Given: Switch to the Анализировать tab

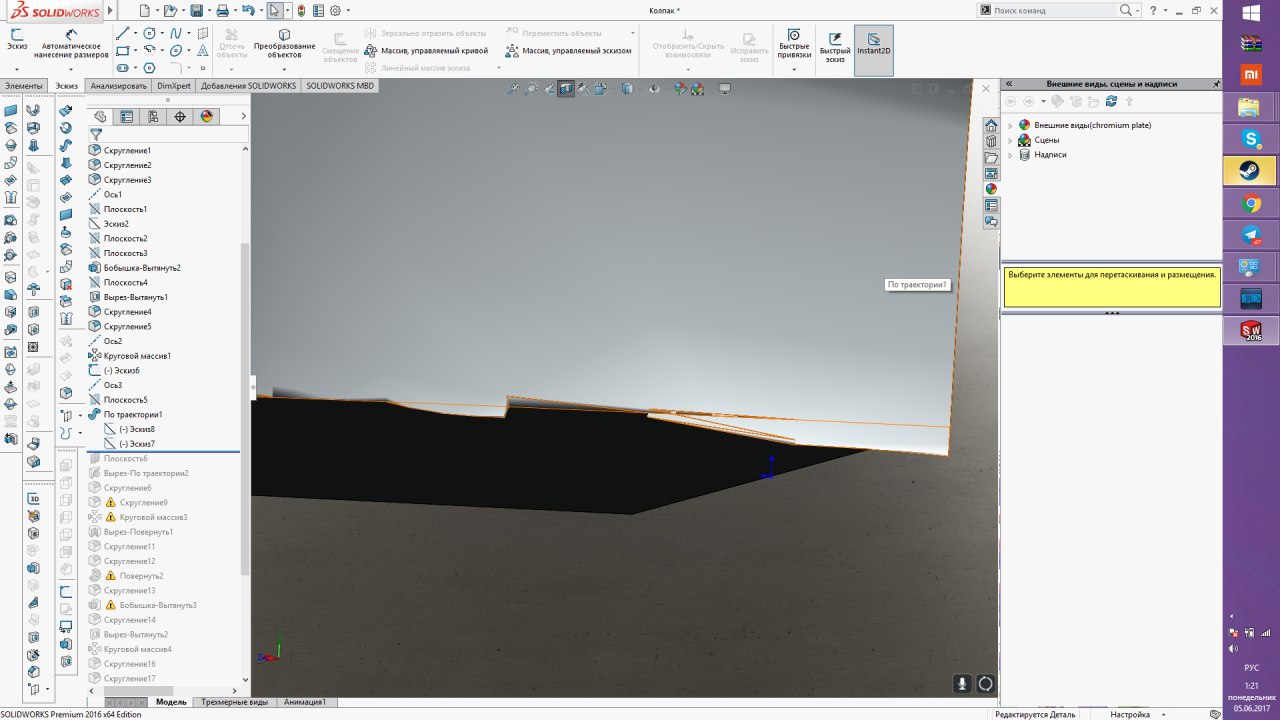Looking at the screenshot, I should pyautogui.click(x=119, y=86).
